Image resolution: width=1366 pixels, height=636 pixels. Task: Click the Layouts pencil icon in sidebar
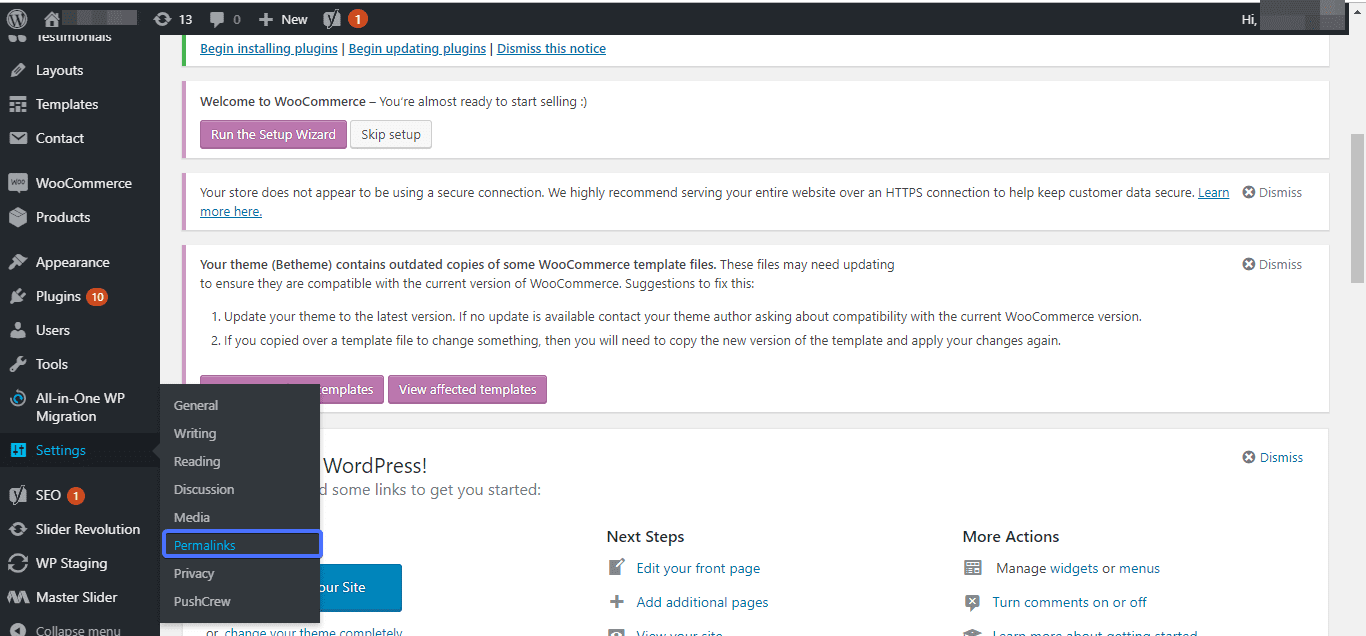click(17, 70)
